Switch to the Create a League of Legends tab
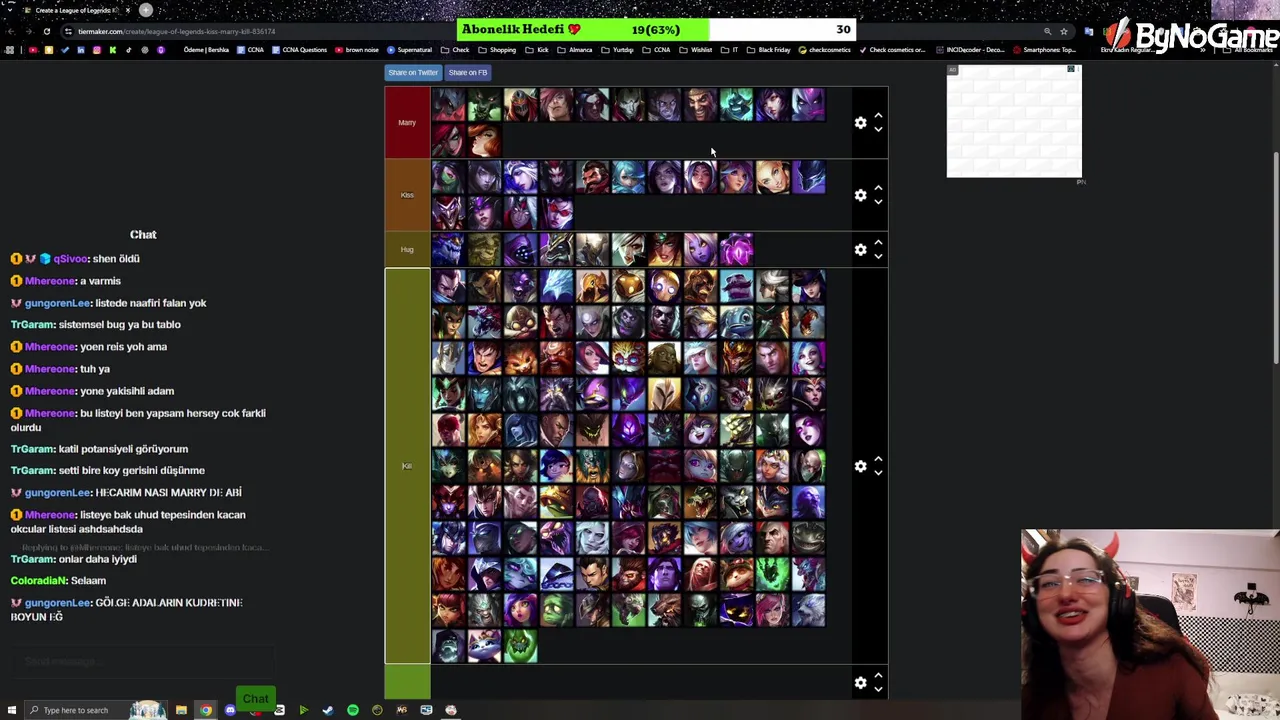This screenshot has height=720, width=1280. point(75,10)
